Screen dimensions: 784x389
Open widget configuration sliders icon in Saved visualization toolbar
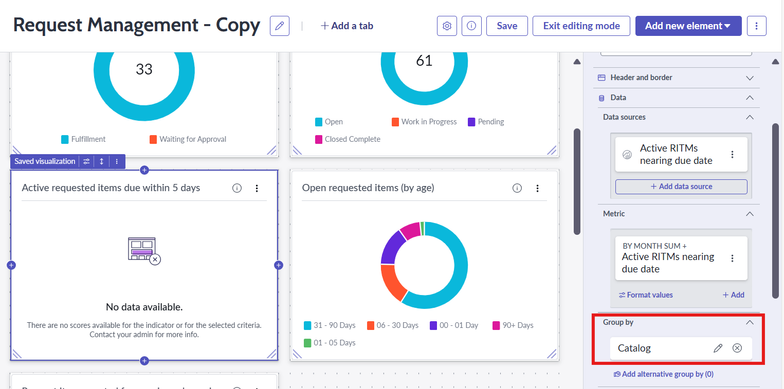click(x=86, y=162)
